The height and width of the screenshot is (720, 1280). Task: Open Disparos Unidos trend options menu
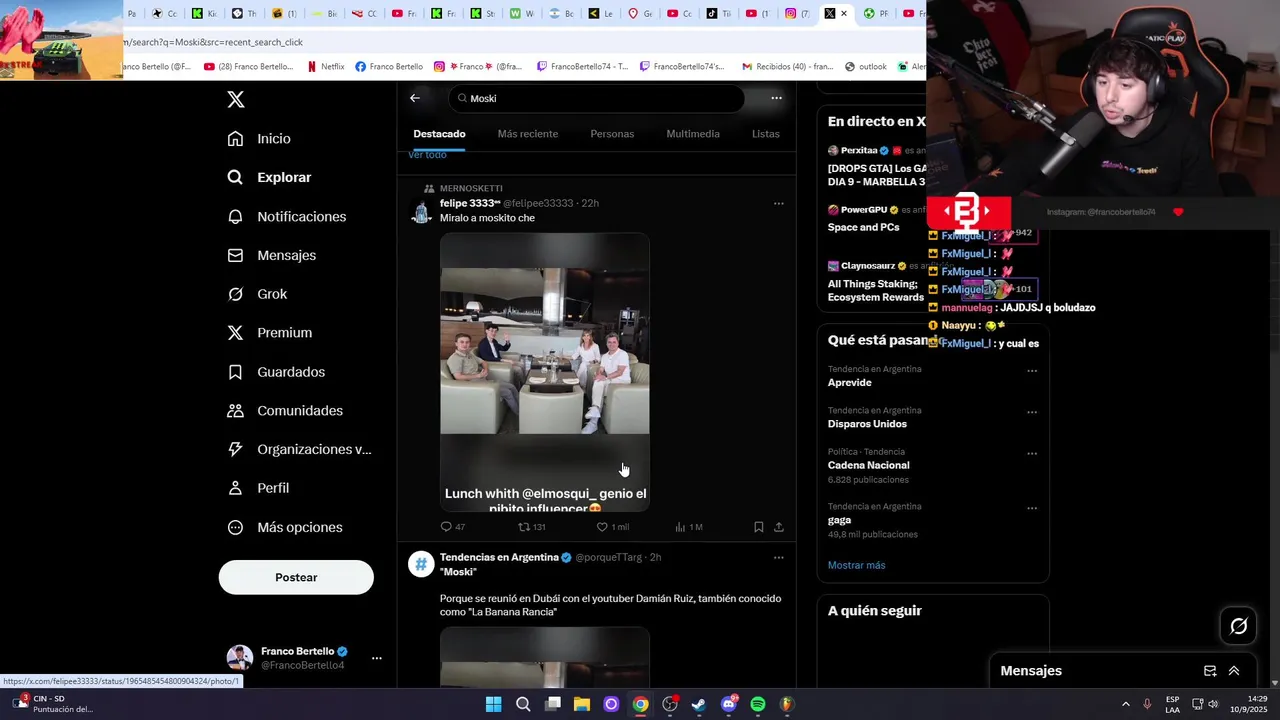point(1032,412)
